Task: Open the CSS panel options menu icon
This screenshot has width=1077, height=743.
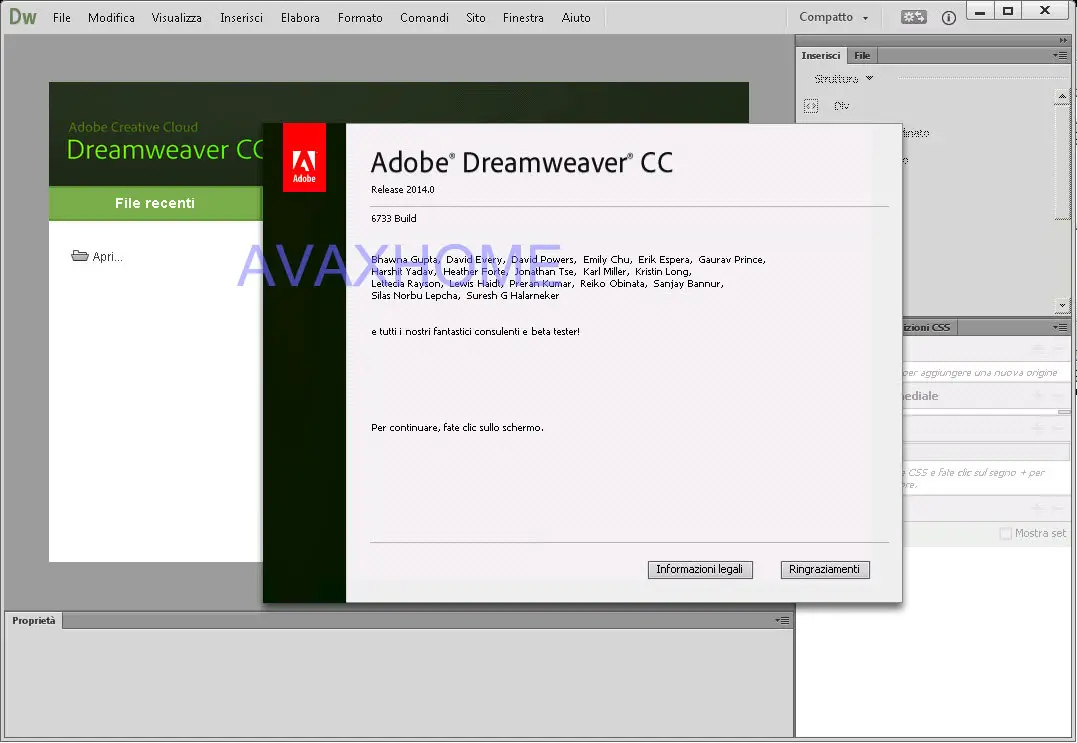Action: point(1060,328)
